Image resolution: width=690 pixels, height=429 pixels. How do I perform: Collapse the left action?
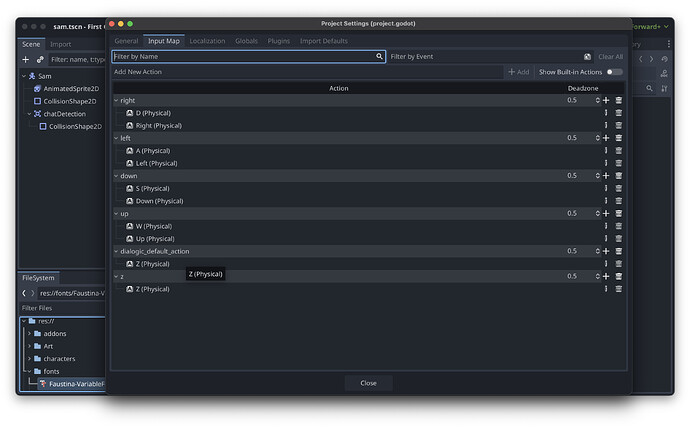coord(116,138)
